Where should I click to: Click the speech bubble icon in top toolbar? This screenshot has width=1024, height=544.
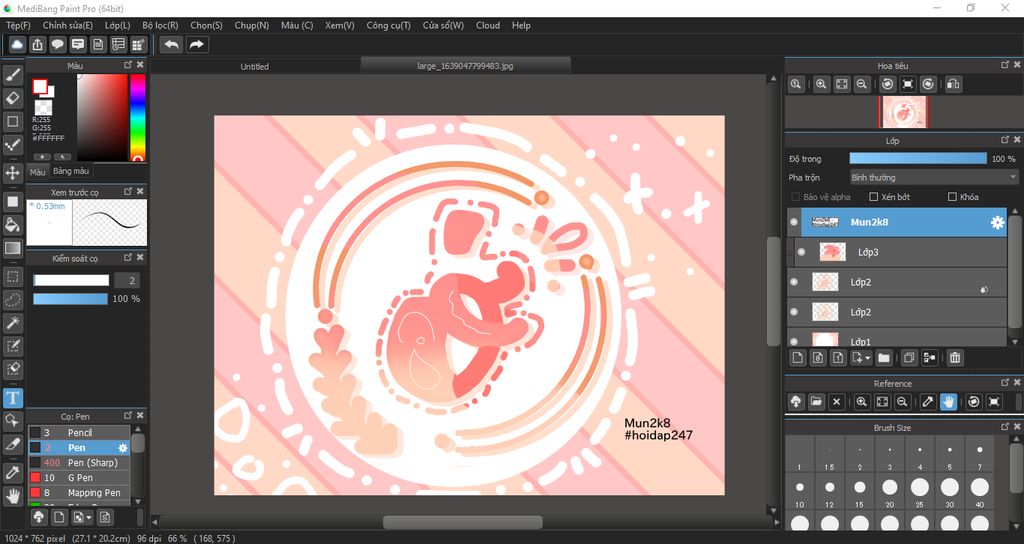(57, 44)
